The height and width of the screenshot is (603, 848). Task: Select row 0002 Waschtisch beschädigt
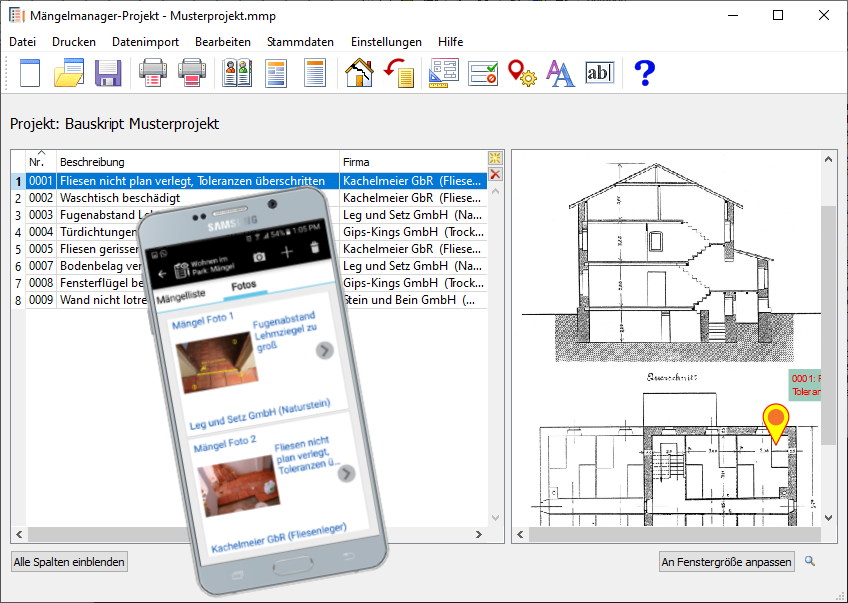pyautogui.click(x=120, y=198)
